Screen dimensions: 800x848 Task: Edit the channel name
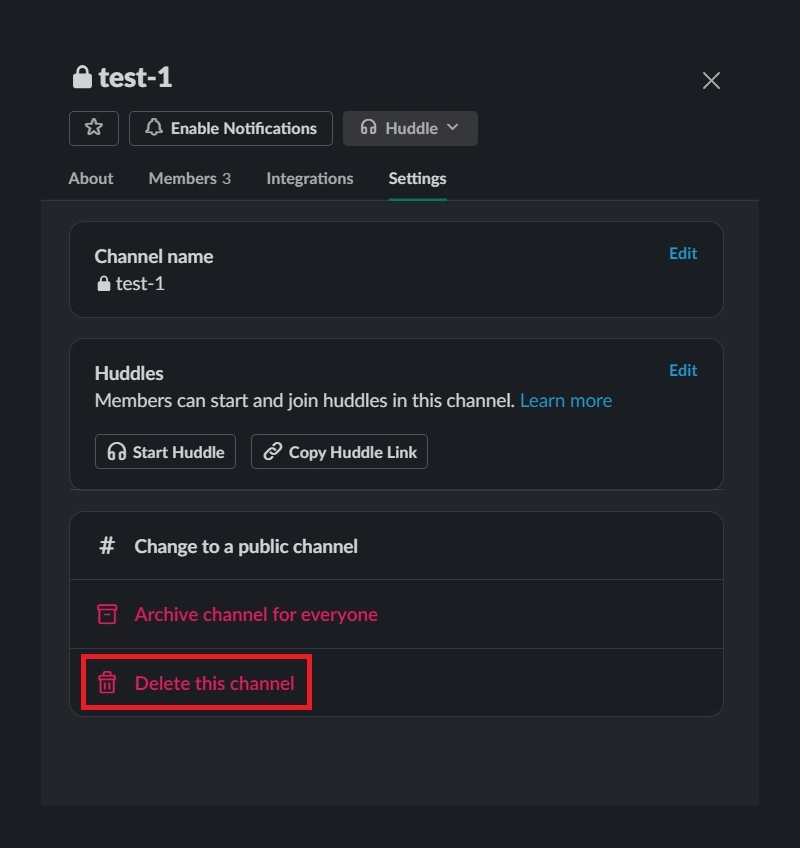(683, 254)
